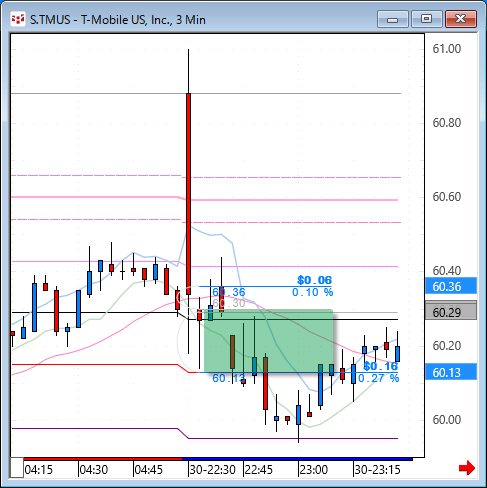Click the 30-23:15 time axis label
The height and width of the screenshot is (488, 487).
click(x=377, y=470)
